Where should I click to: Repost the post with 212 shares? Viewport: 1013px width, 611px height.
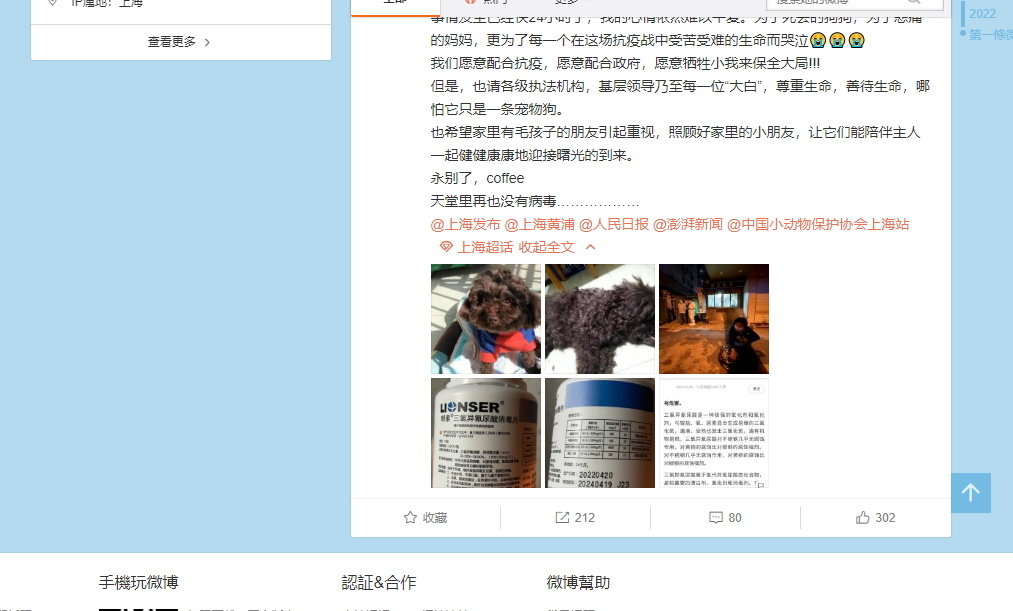pos(575,517)
